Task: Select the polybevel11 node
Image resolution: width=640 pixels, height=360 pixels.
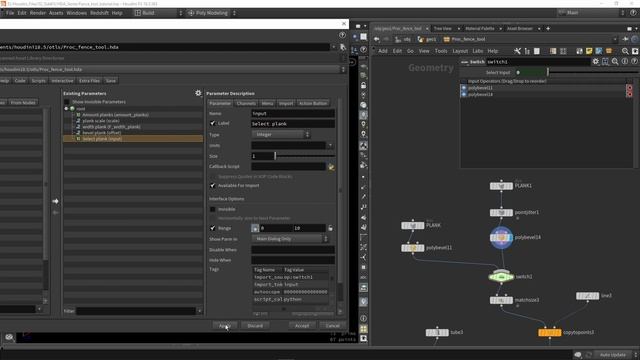Action: (413, 248)
